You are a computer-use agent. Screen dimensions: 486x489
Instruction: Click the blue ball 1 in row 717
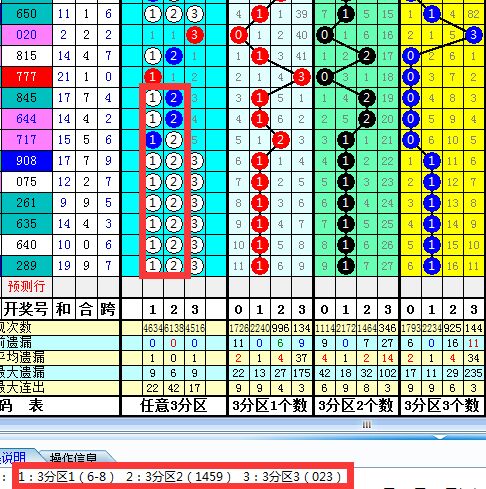click(x=153, y=140)
